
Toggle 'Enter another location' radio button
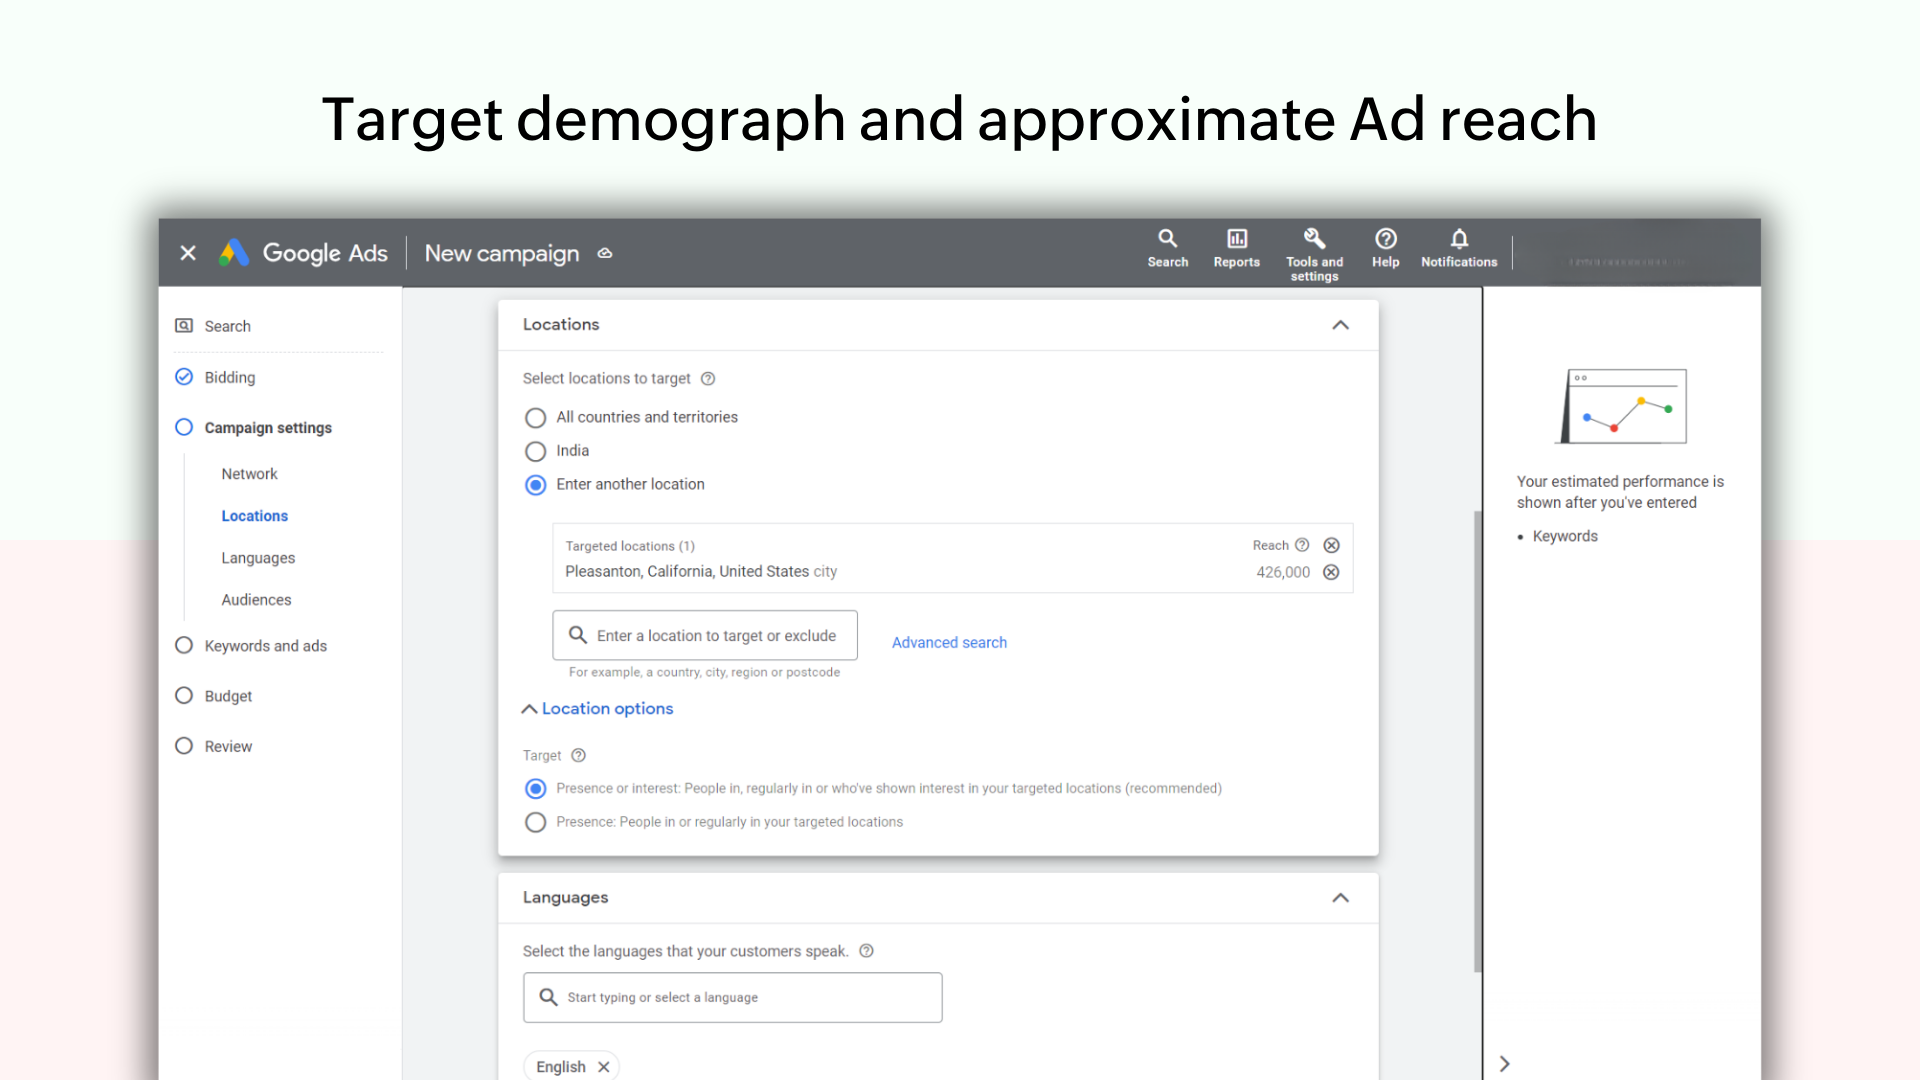535,484
